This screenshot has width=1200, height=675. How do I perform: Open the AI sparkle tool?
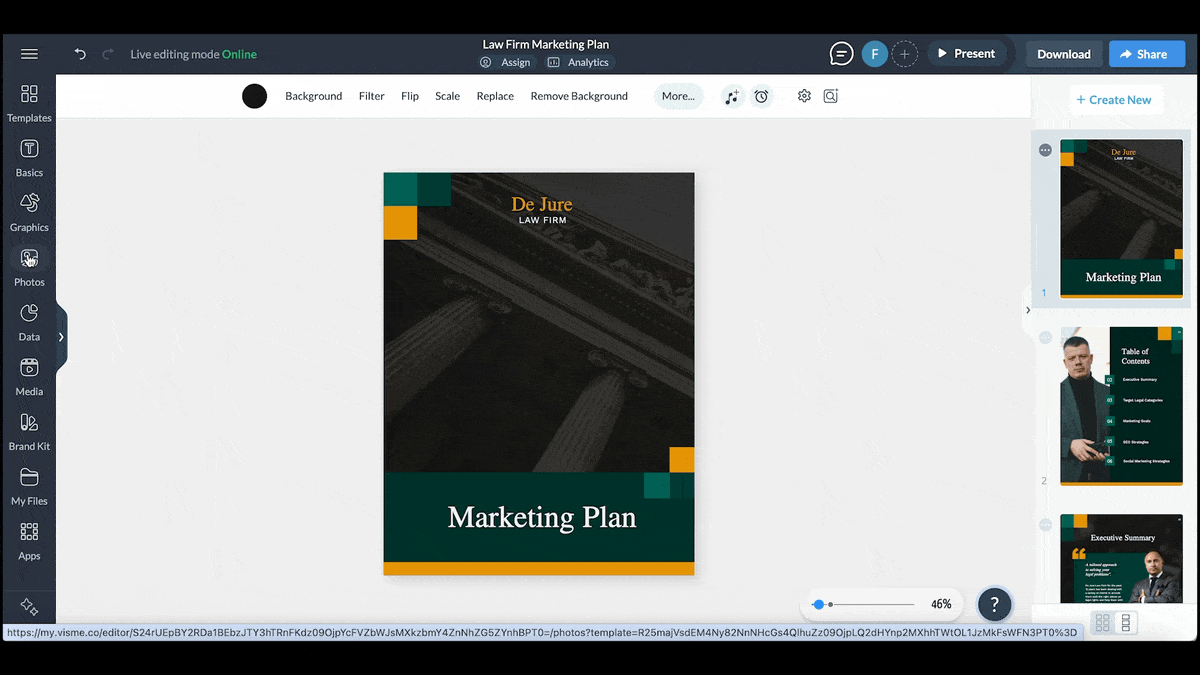[29, 607]
